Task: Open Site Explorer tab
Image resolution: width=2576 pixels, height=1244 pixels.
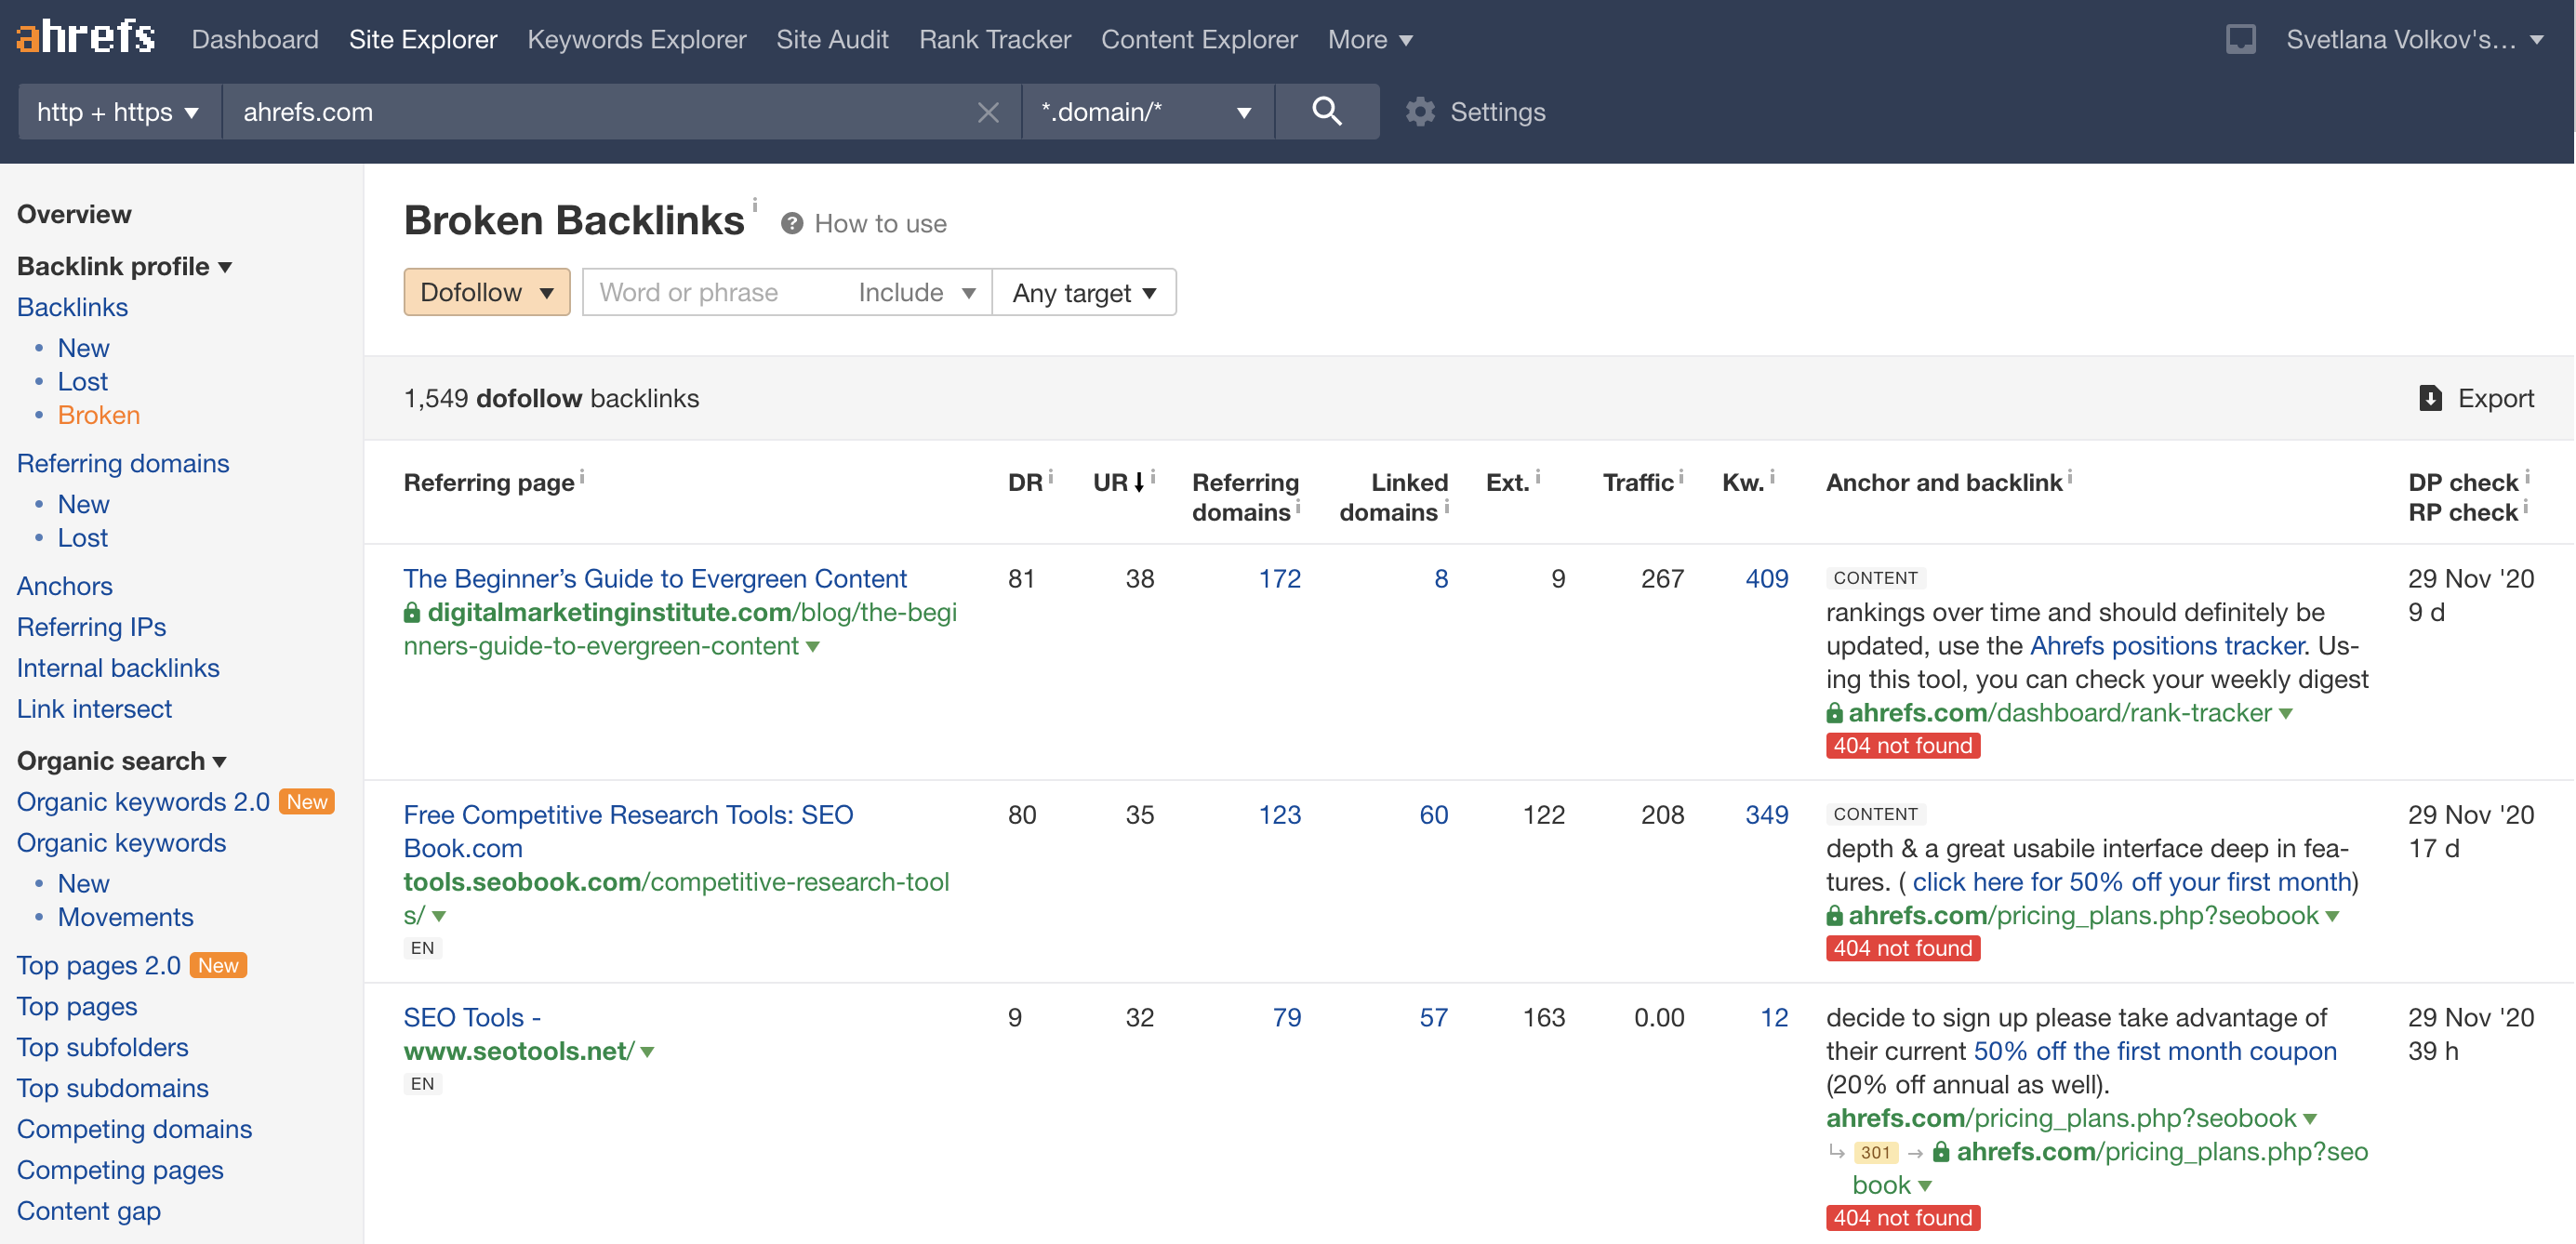Action: 423,39
